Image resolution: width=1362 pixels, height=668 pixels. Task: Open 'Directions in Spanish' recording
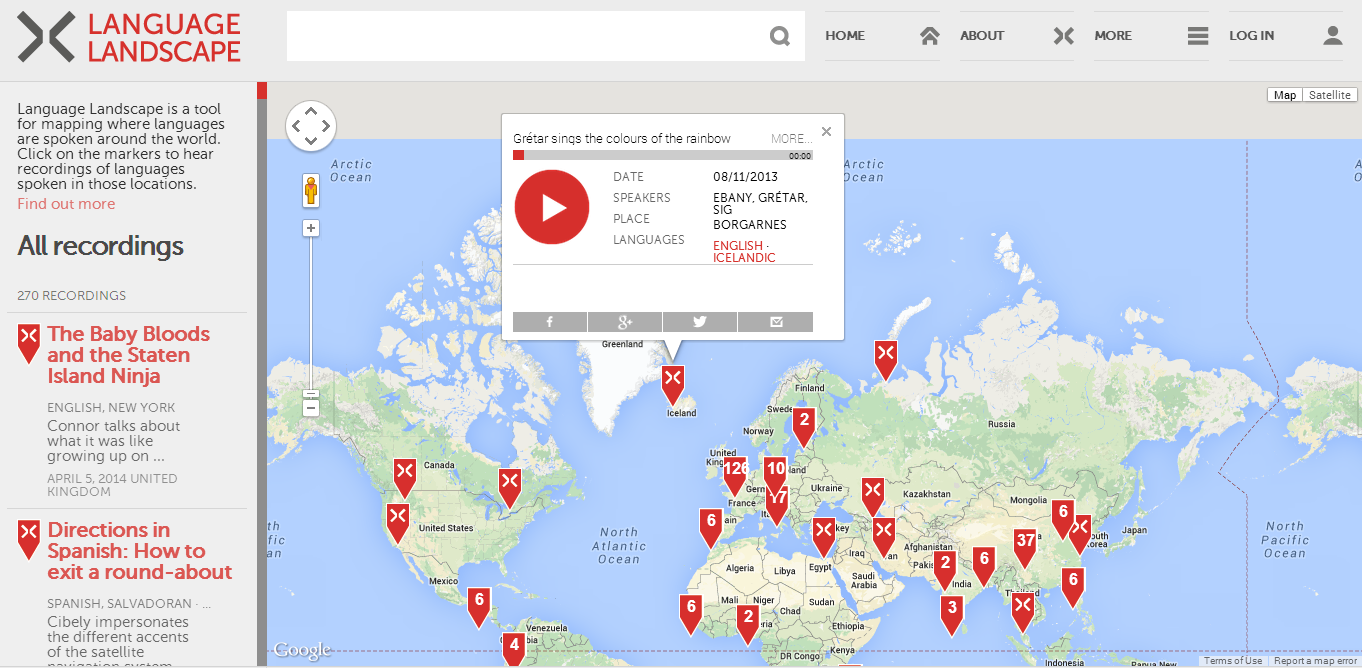click(140, 551)
